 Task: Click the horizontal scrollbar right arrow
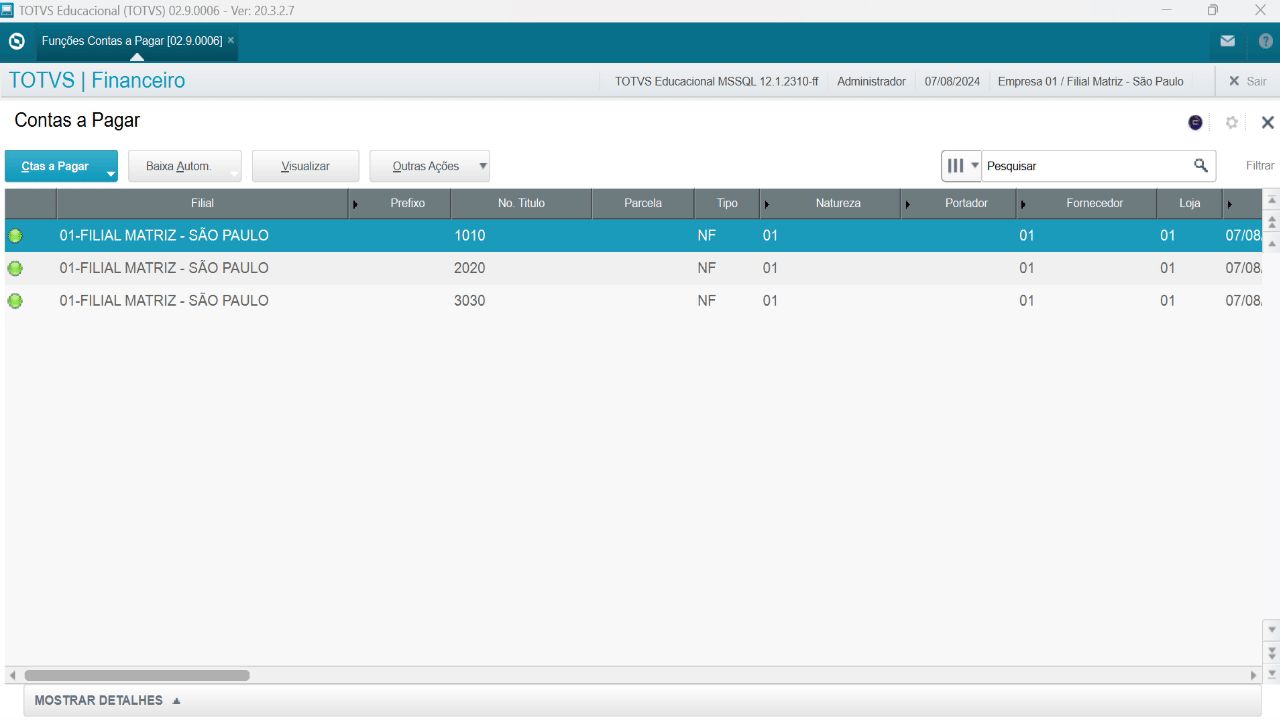click(x=1254, y=675)
